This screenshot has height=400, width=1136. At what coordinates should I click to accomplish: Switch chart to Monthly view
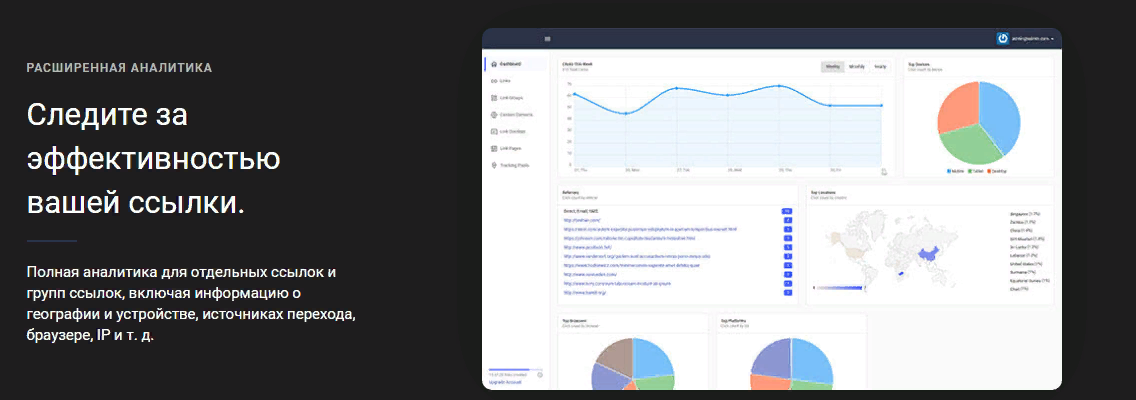coord(857,67)
